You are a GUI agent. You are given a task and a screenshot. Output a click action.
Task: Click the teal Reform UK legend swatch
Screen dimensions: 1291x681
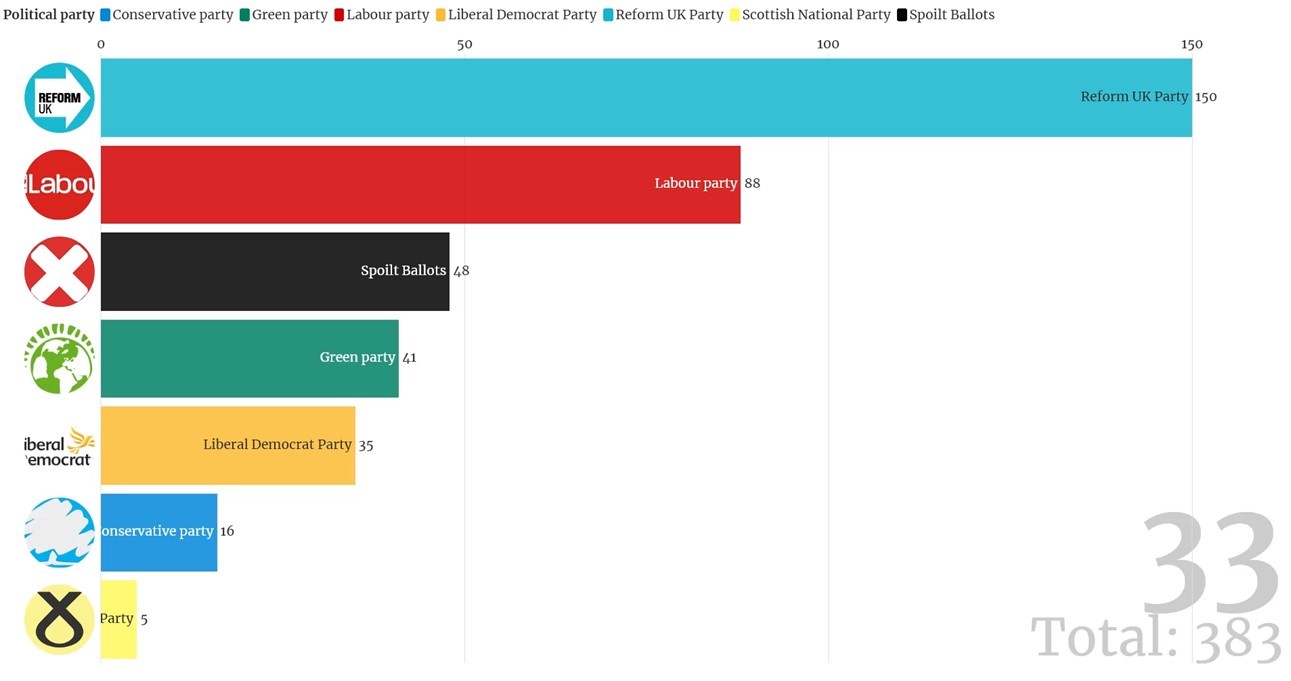tap(608, 15)
